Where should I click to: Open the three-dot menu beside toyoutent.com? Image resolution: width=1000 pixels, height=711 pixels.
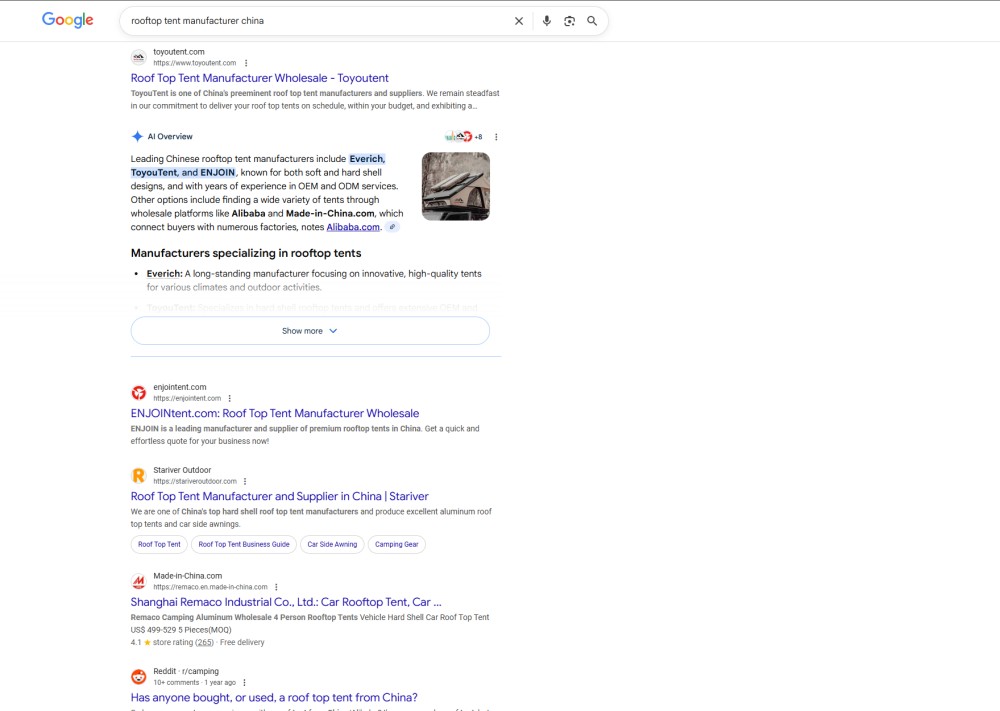246,62
